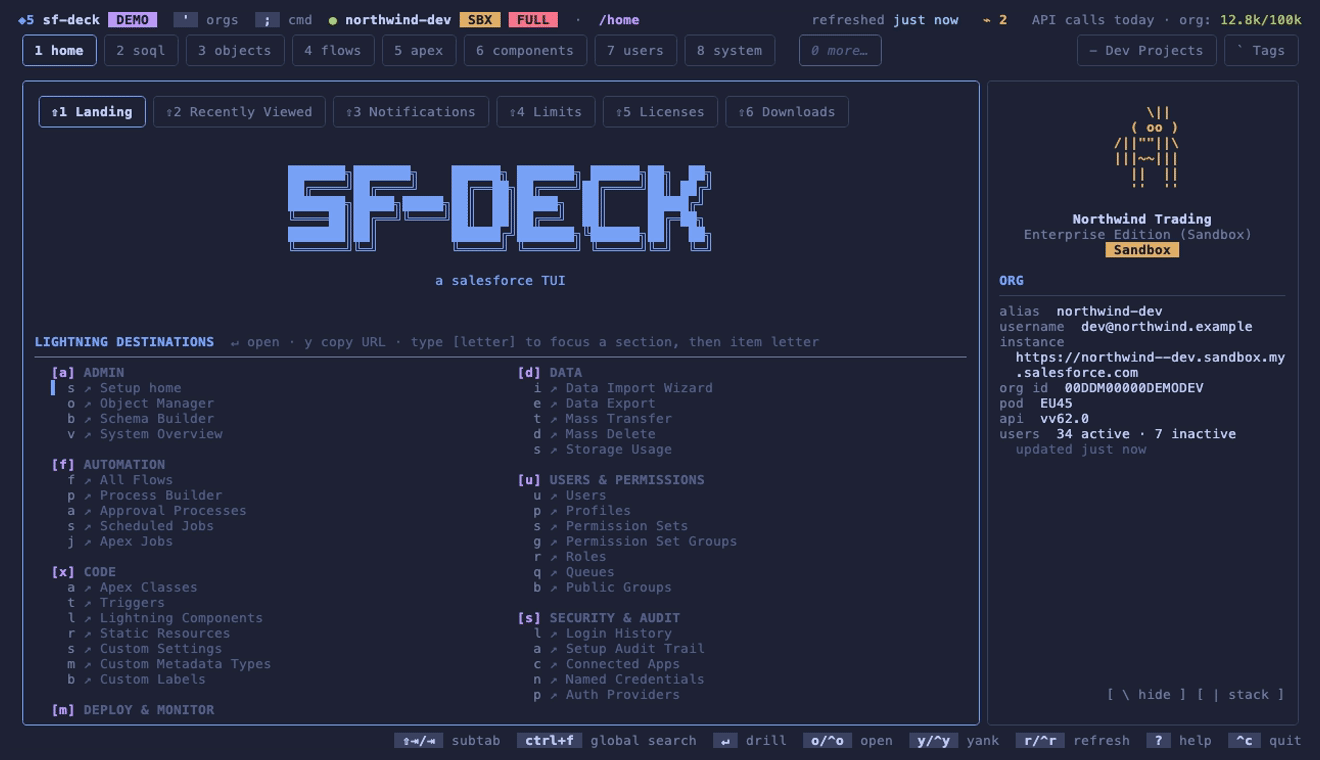Focus the [f] AUTOMATION section
Viewport: 1320px width, 760px height.
108,465
